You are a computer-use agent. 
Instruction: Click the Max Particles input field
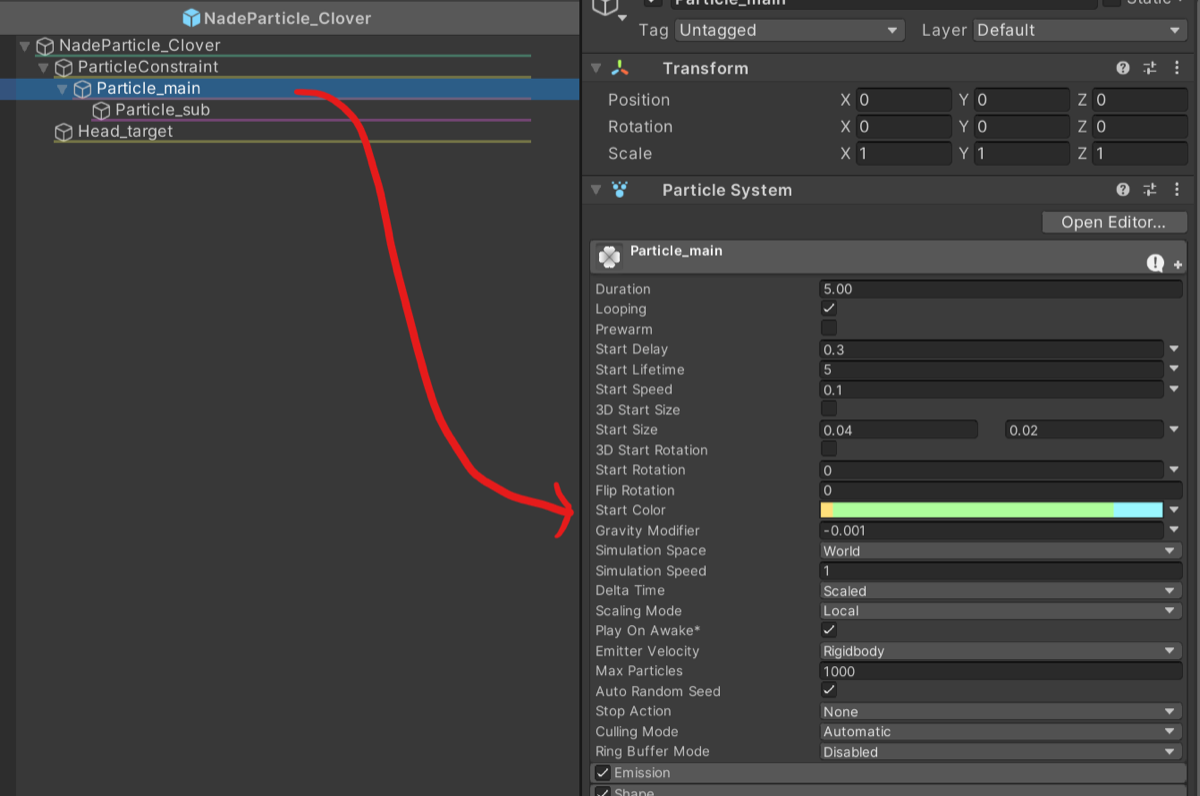[x=1000, y=671]
